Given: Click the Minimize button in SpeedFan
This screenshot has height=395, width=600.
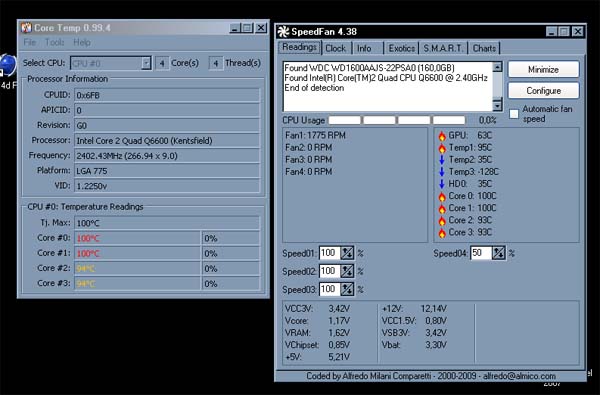Looking at the screenshot, I should 543,70.
